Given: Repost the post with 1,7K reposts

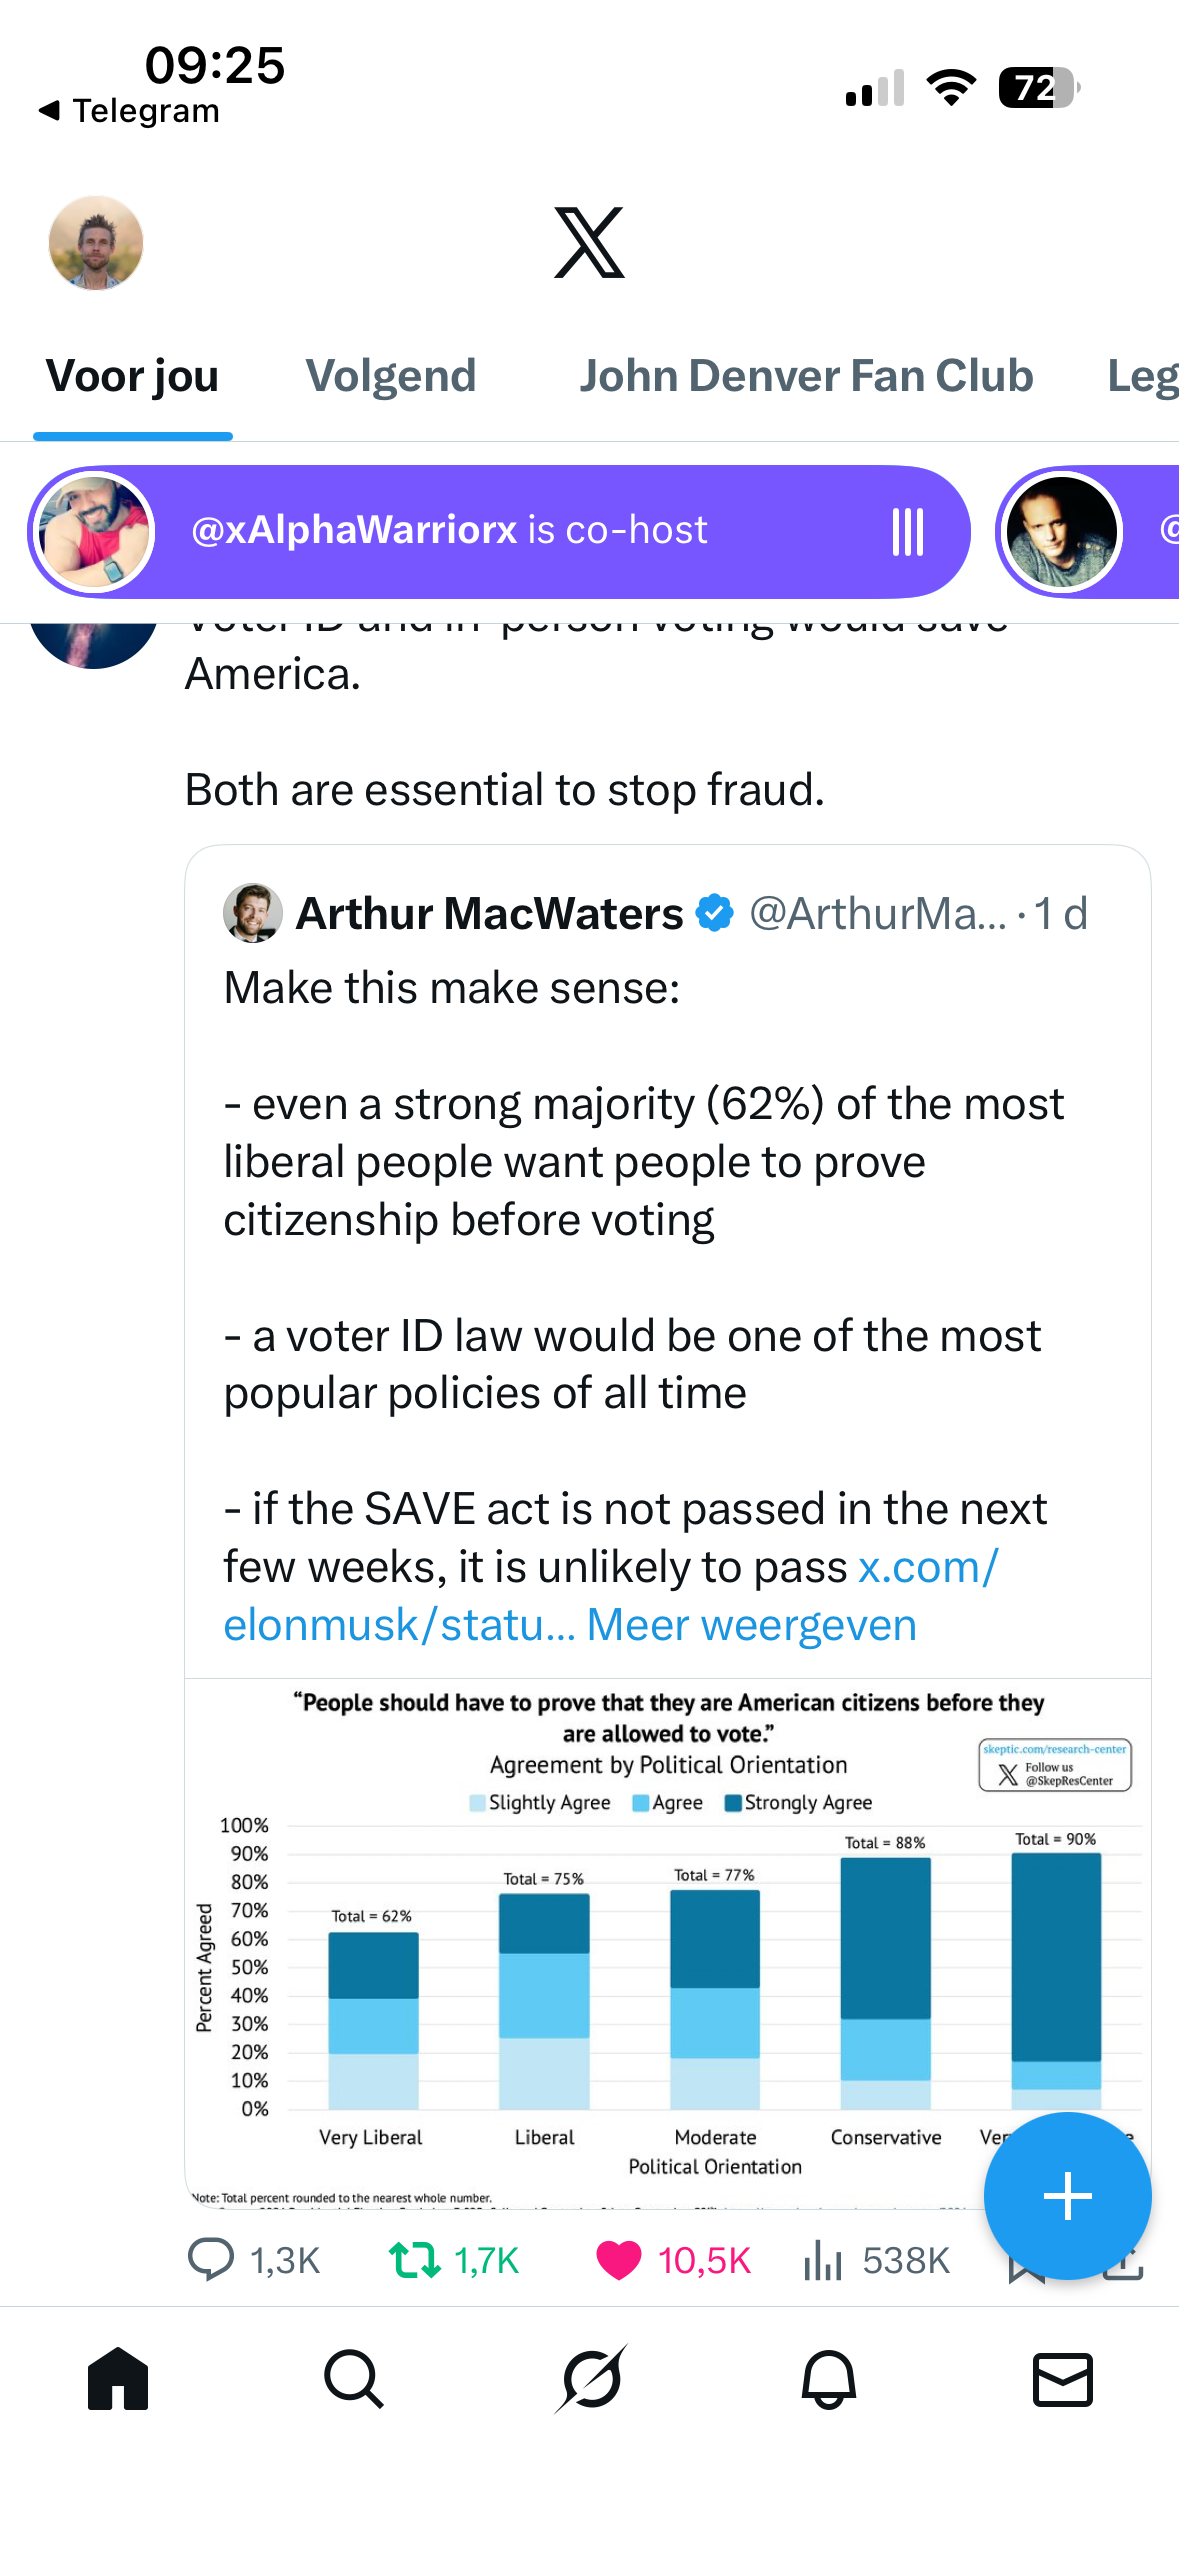Looking at the screenshot, I should 415,2259.
